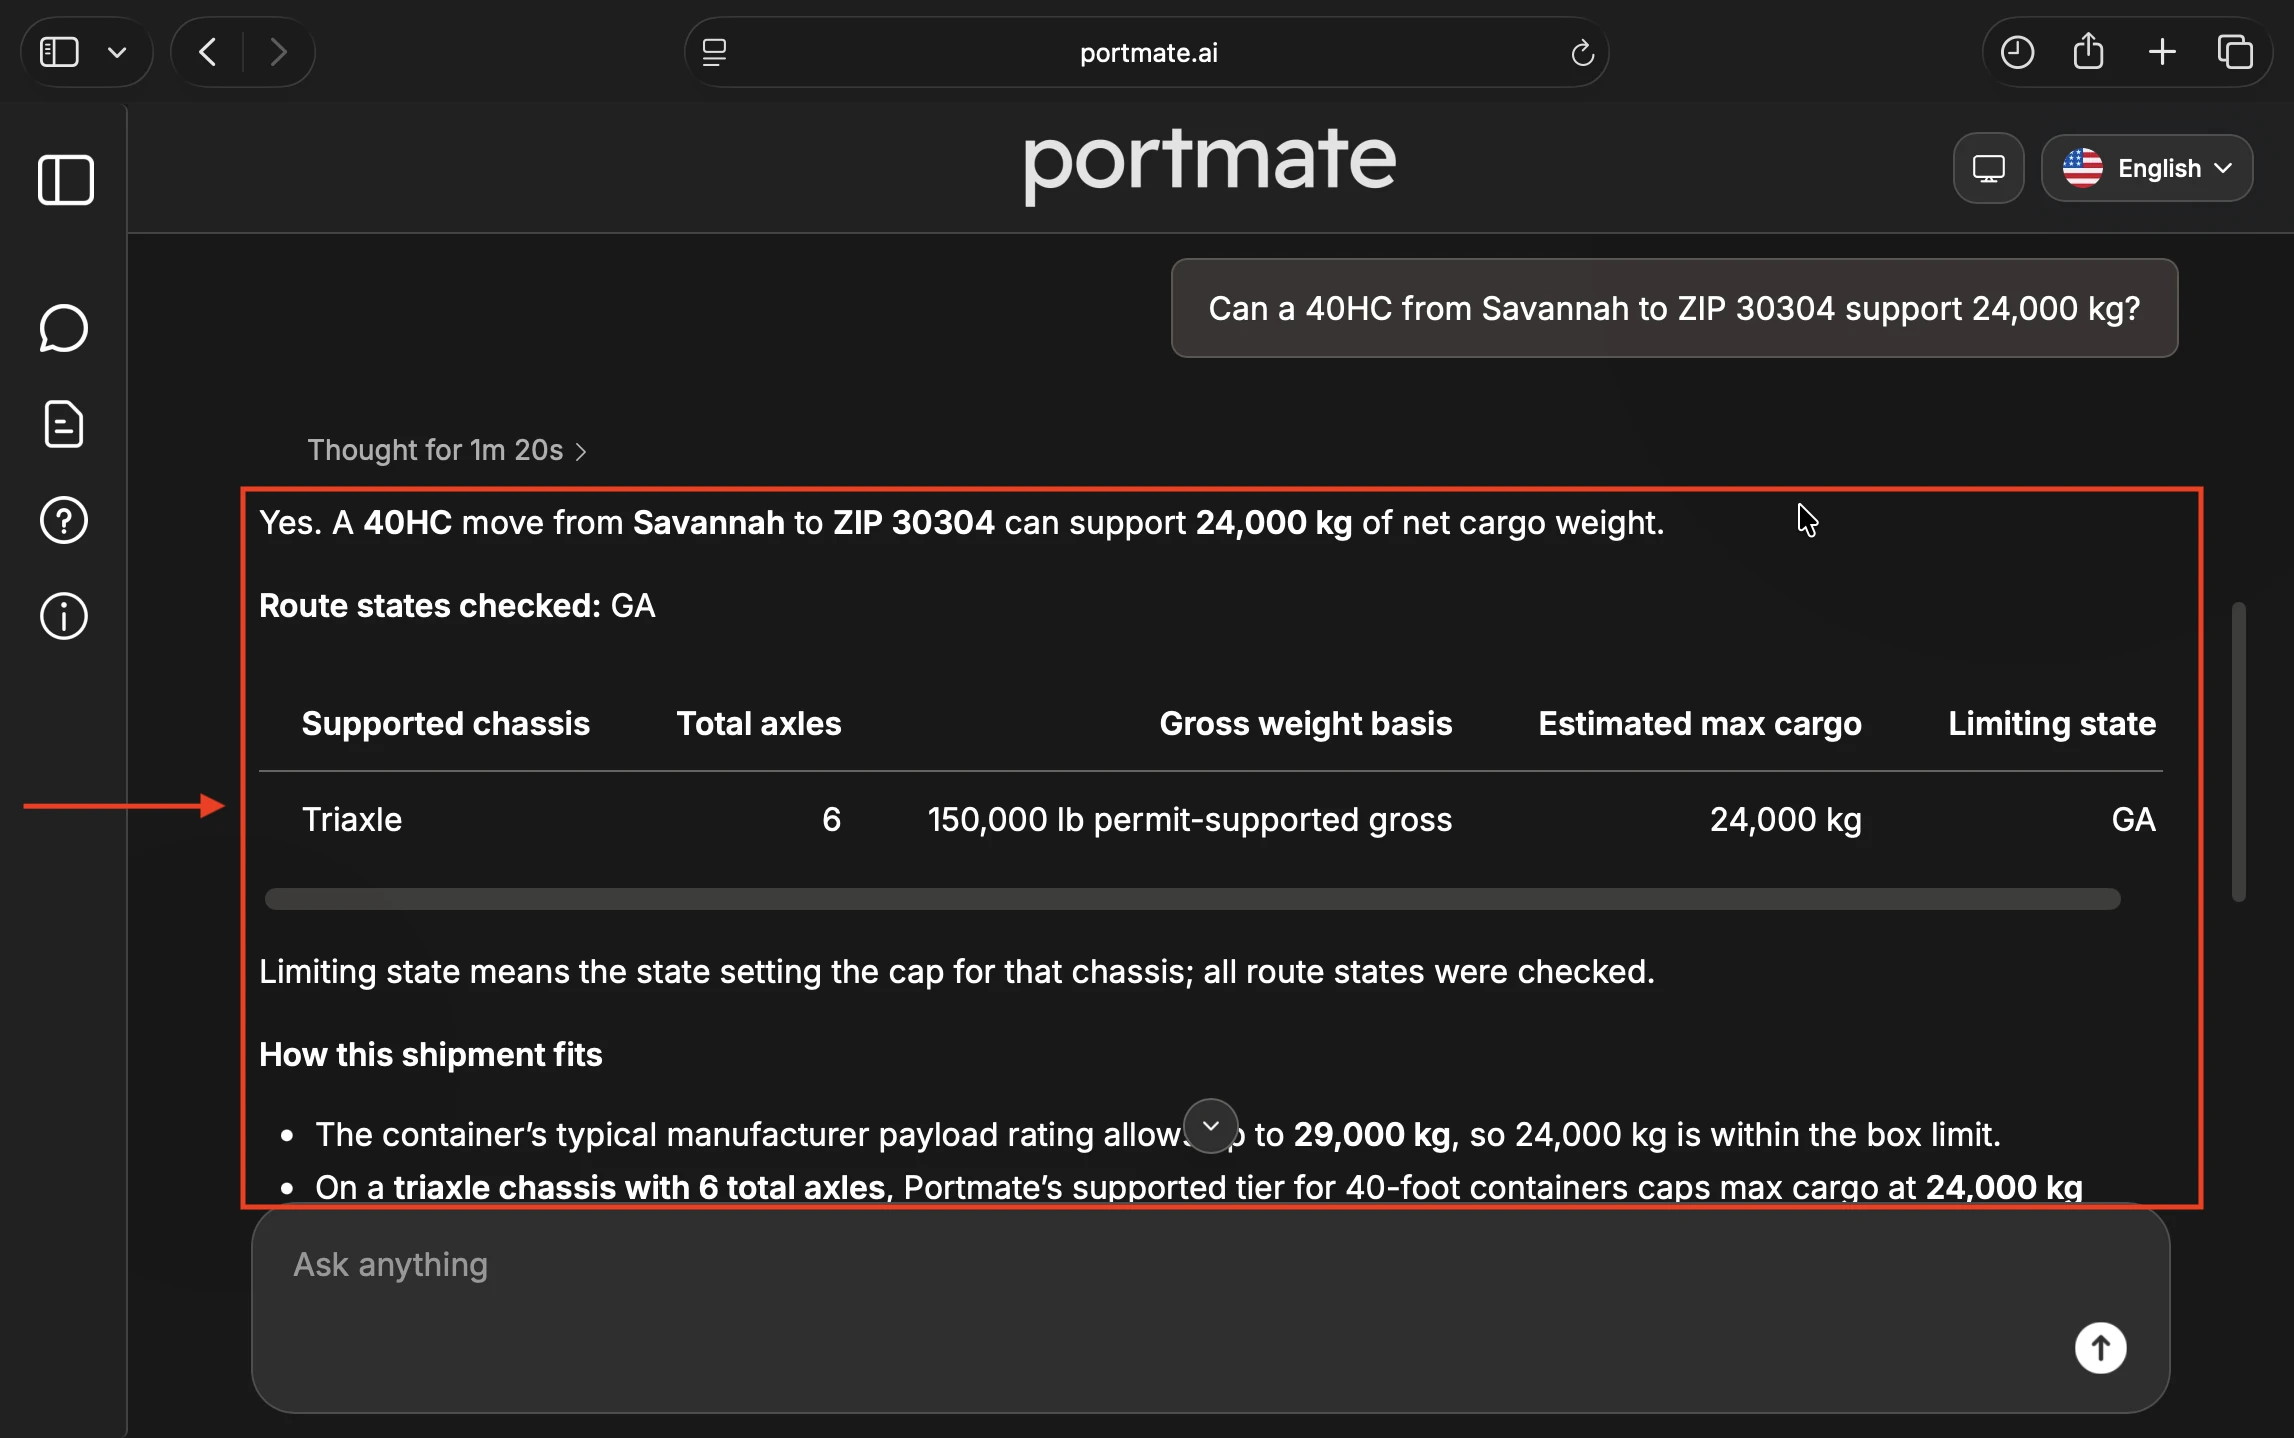The image size is (2294, 1438).
Task: Toggle the Portmate sidebar panel icon
Action: (x=66, y=180)
